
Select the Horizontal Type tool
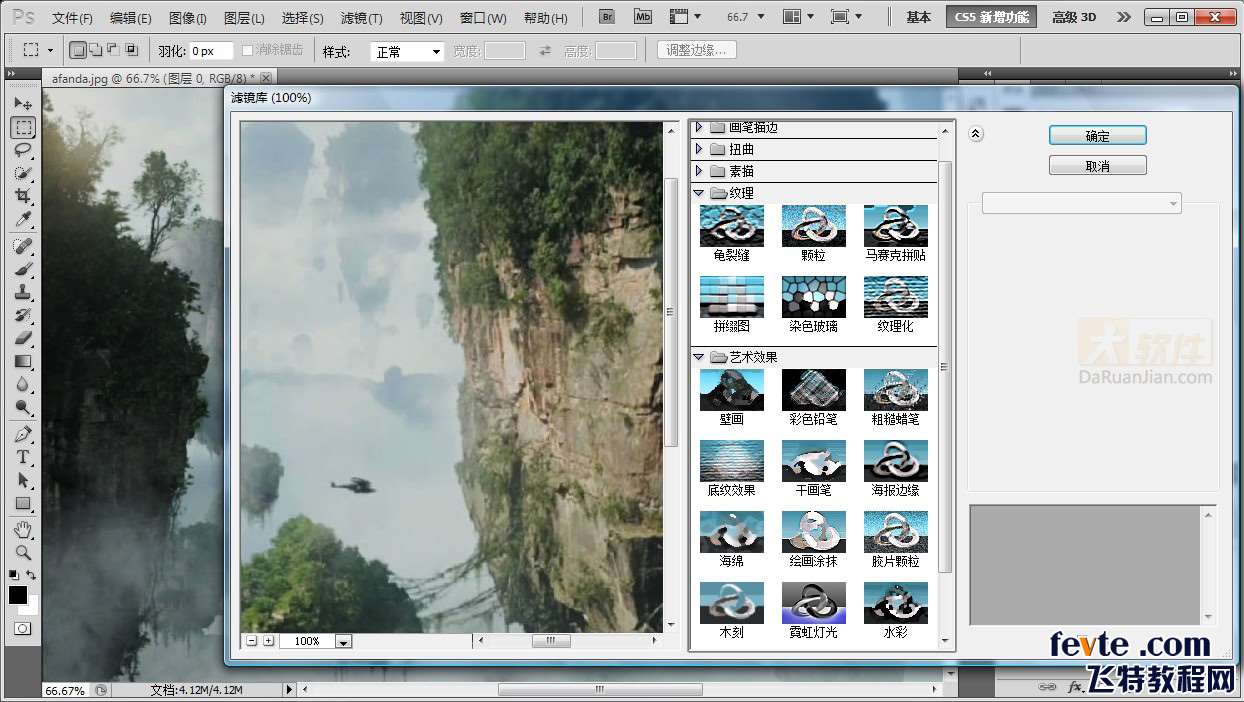pyautogui.click(x=23, y=457)
